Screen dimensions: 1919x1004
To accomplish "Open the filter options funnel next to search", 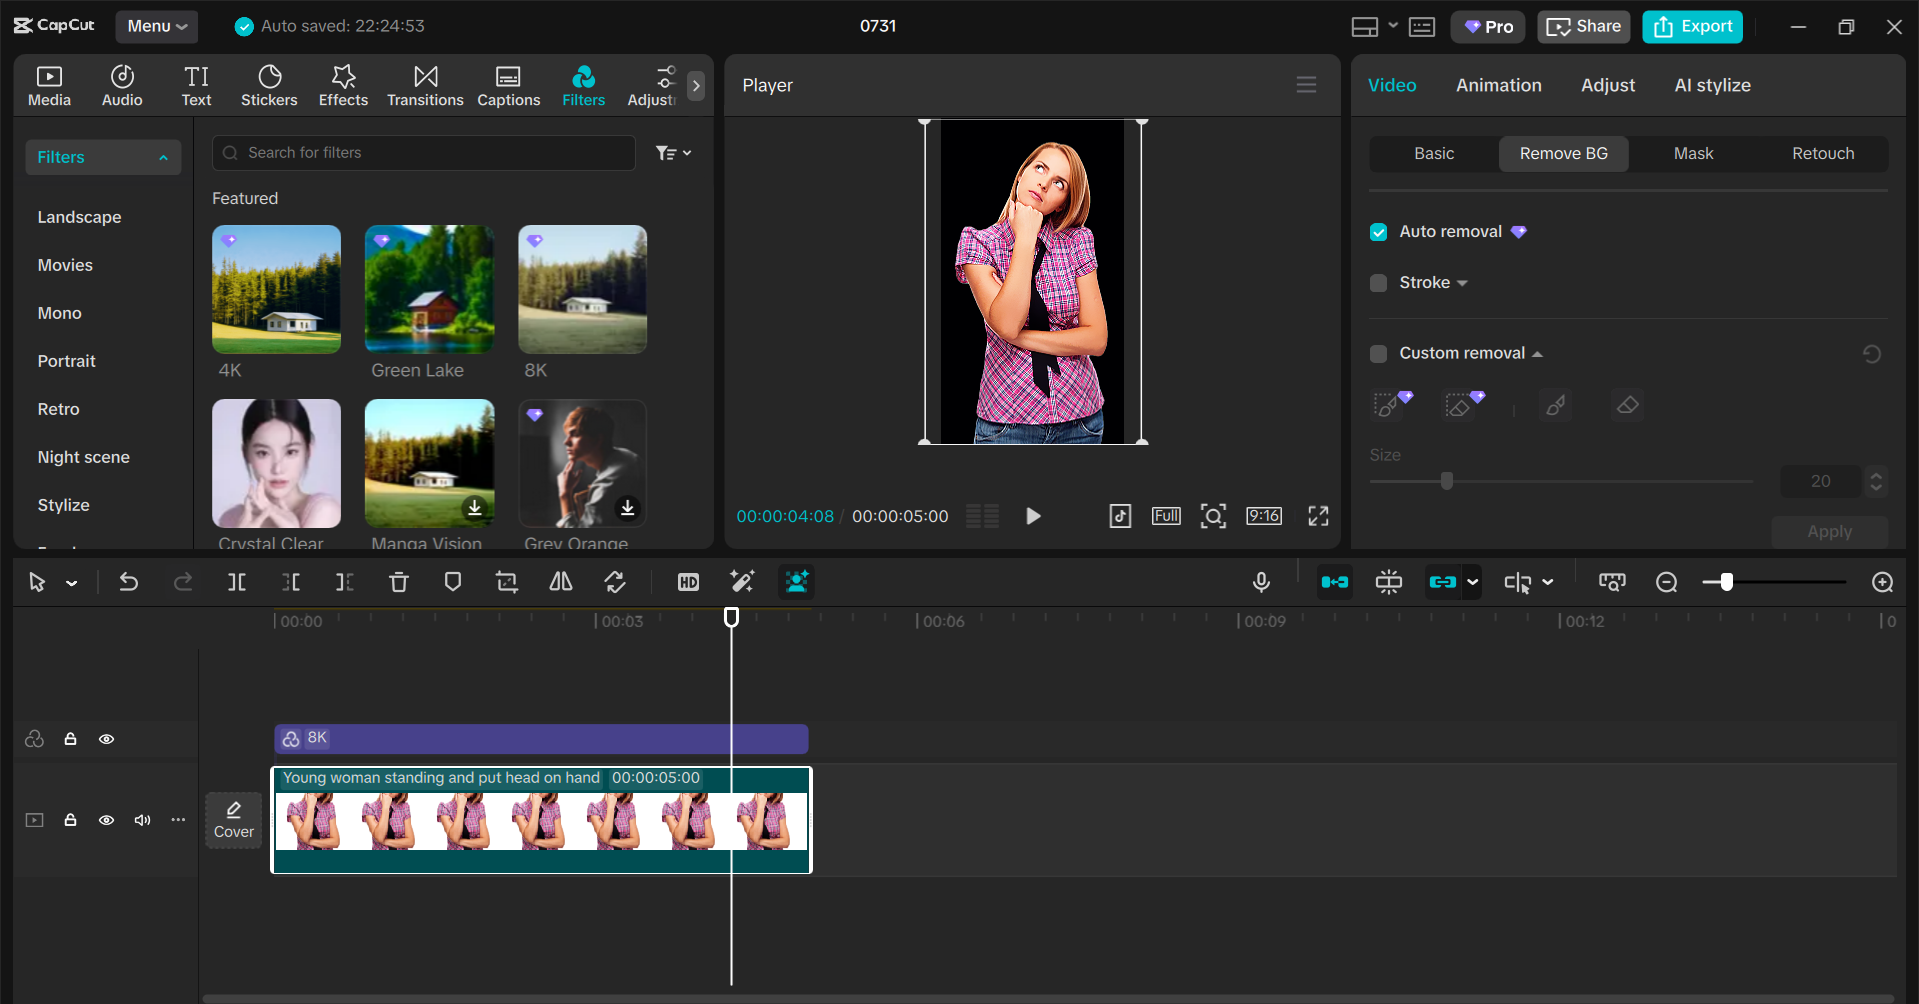I will (x=673, y=152).
